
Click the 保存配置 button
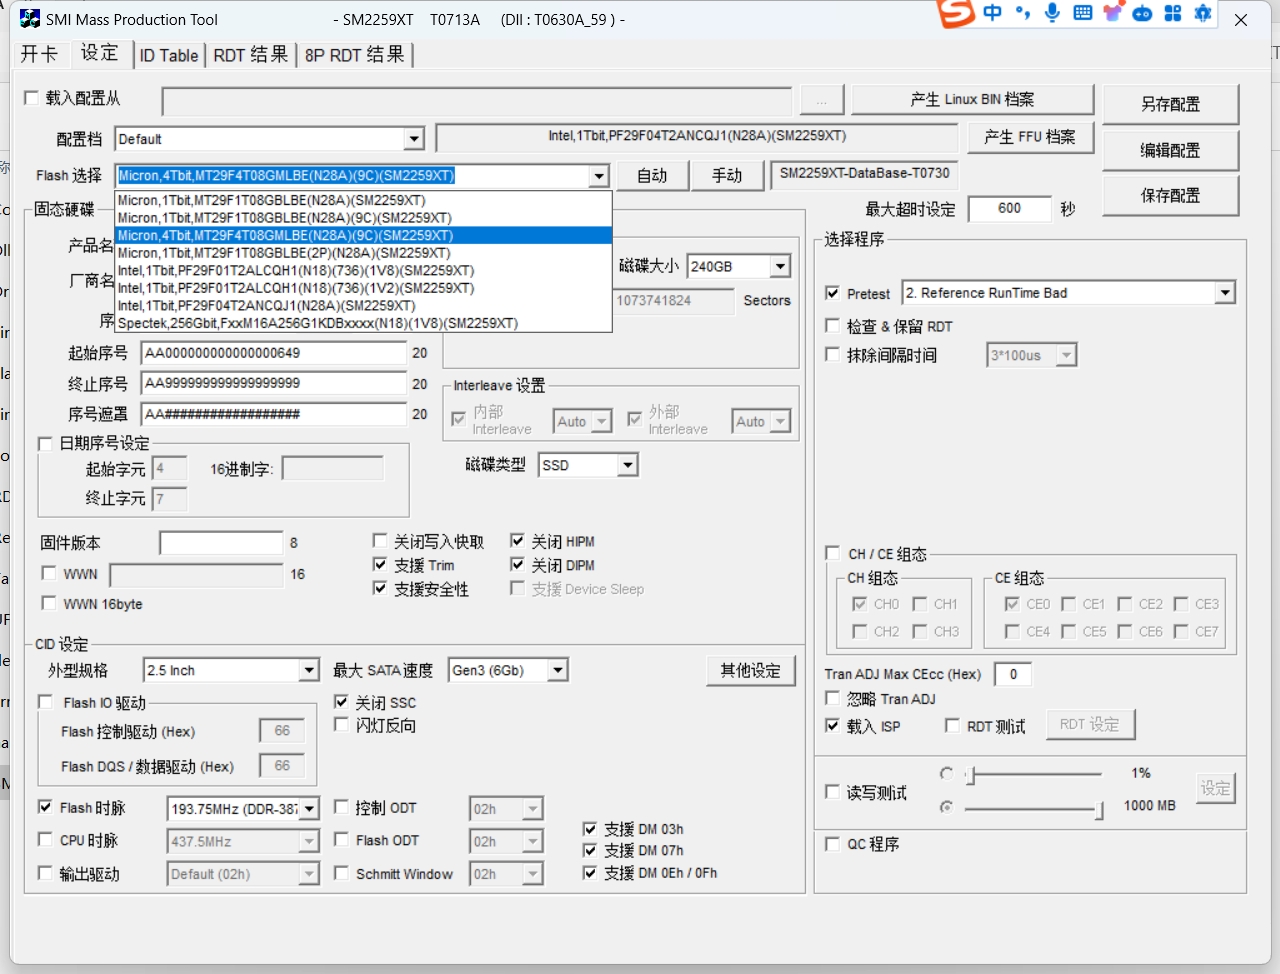(1170, 195)
